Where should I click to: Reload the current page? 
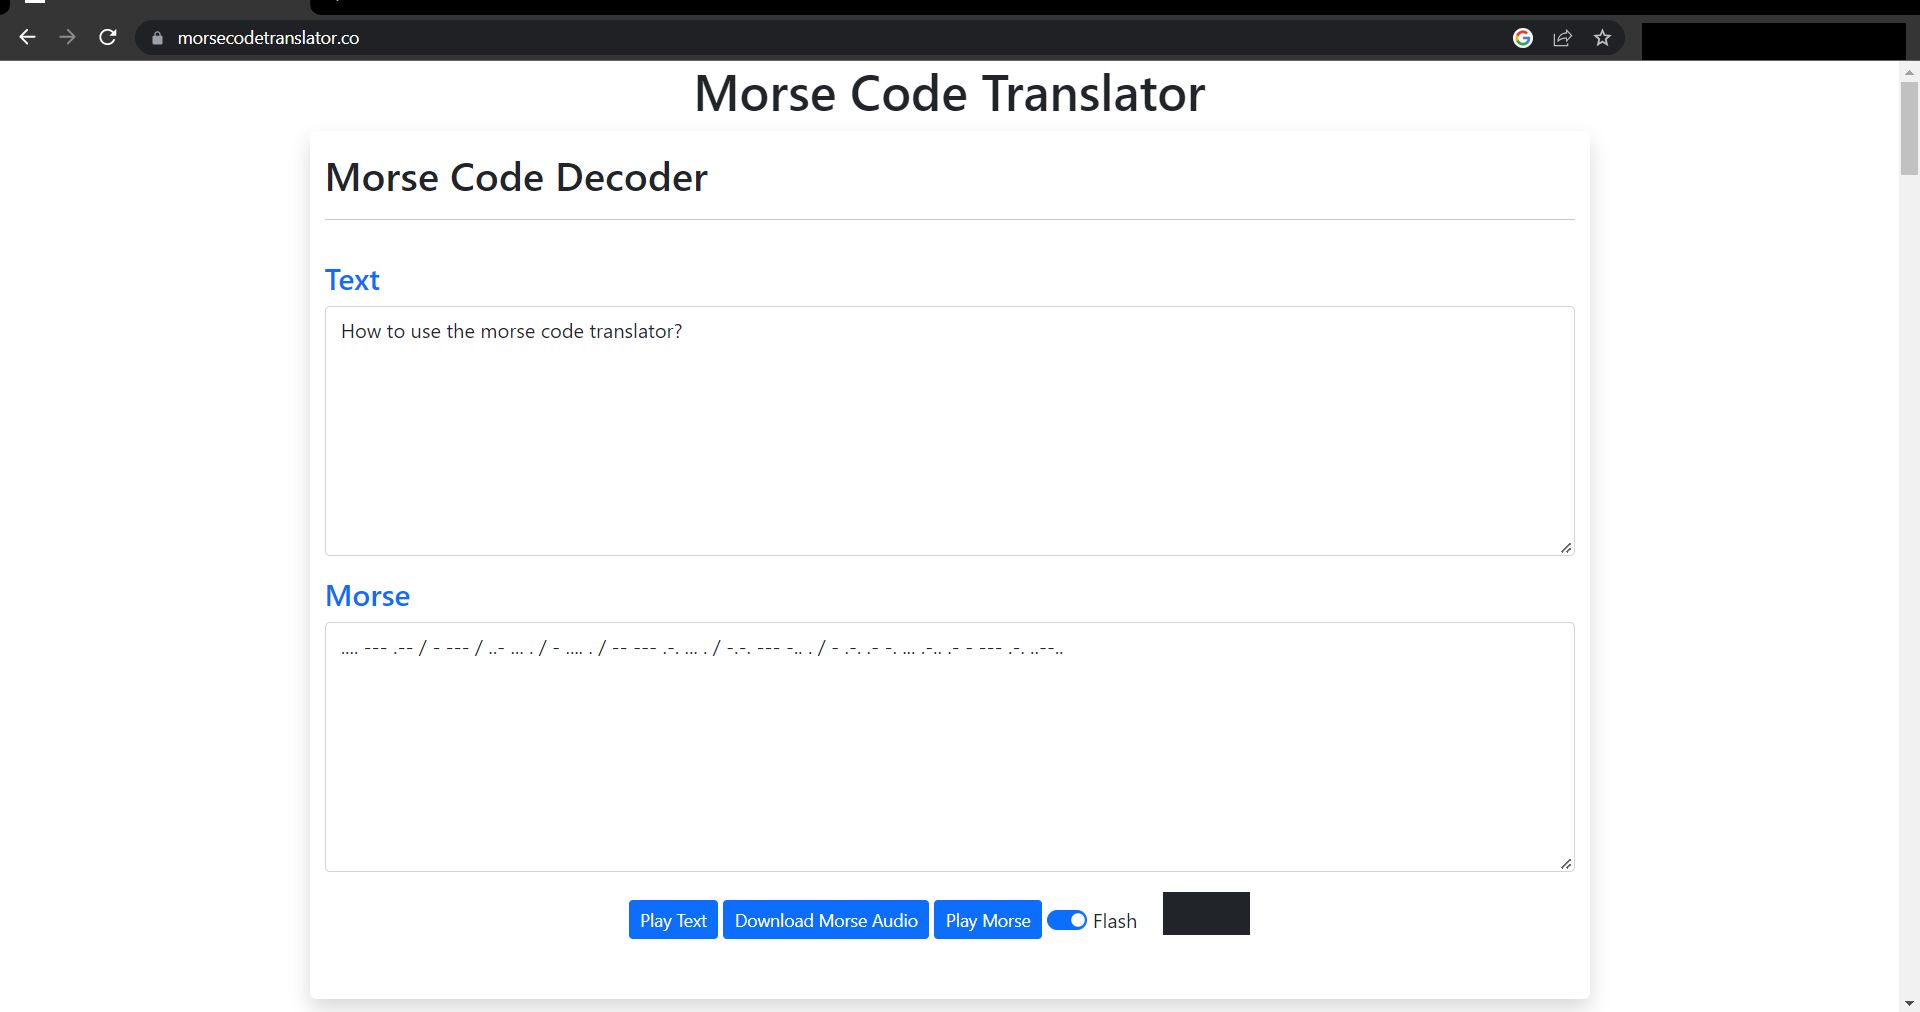(x=107, y=37)
